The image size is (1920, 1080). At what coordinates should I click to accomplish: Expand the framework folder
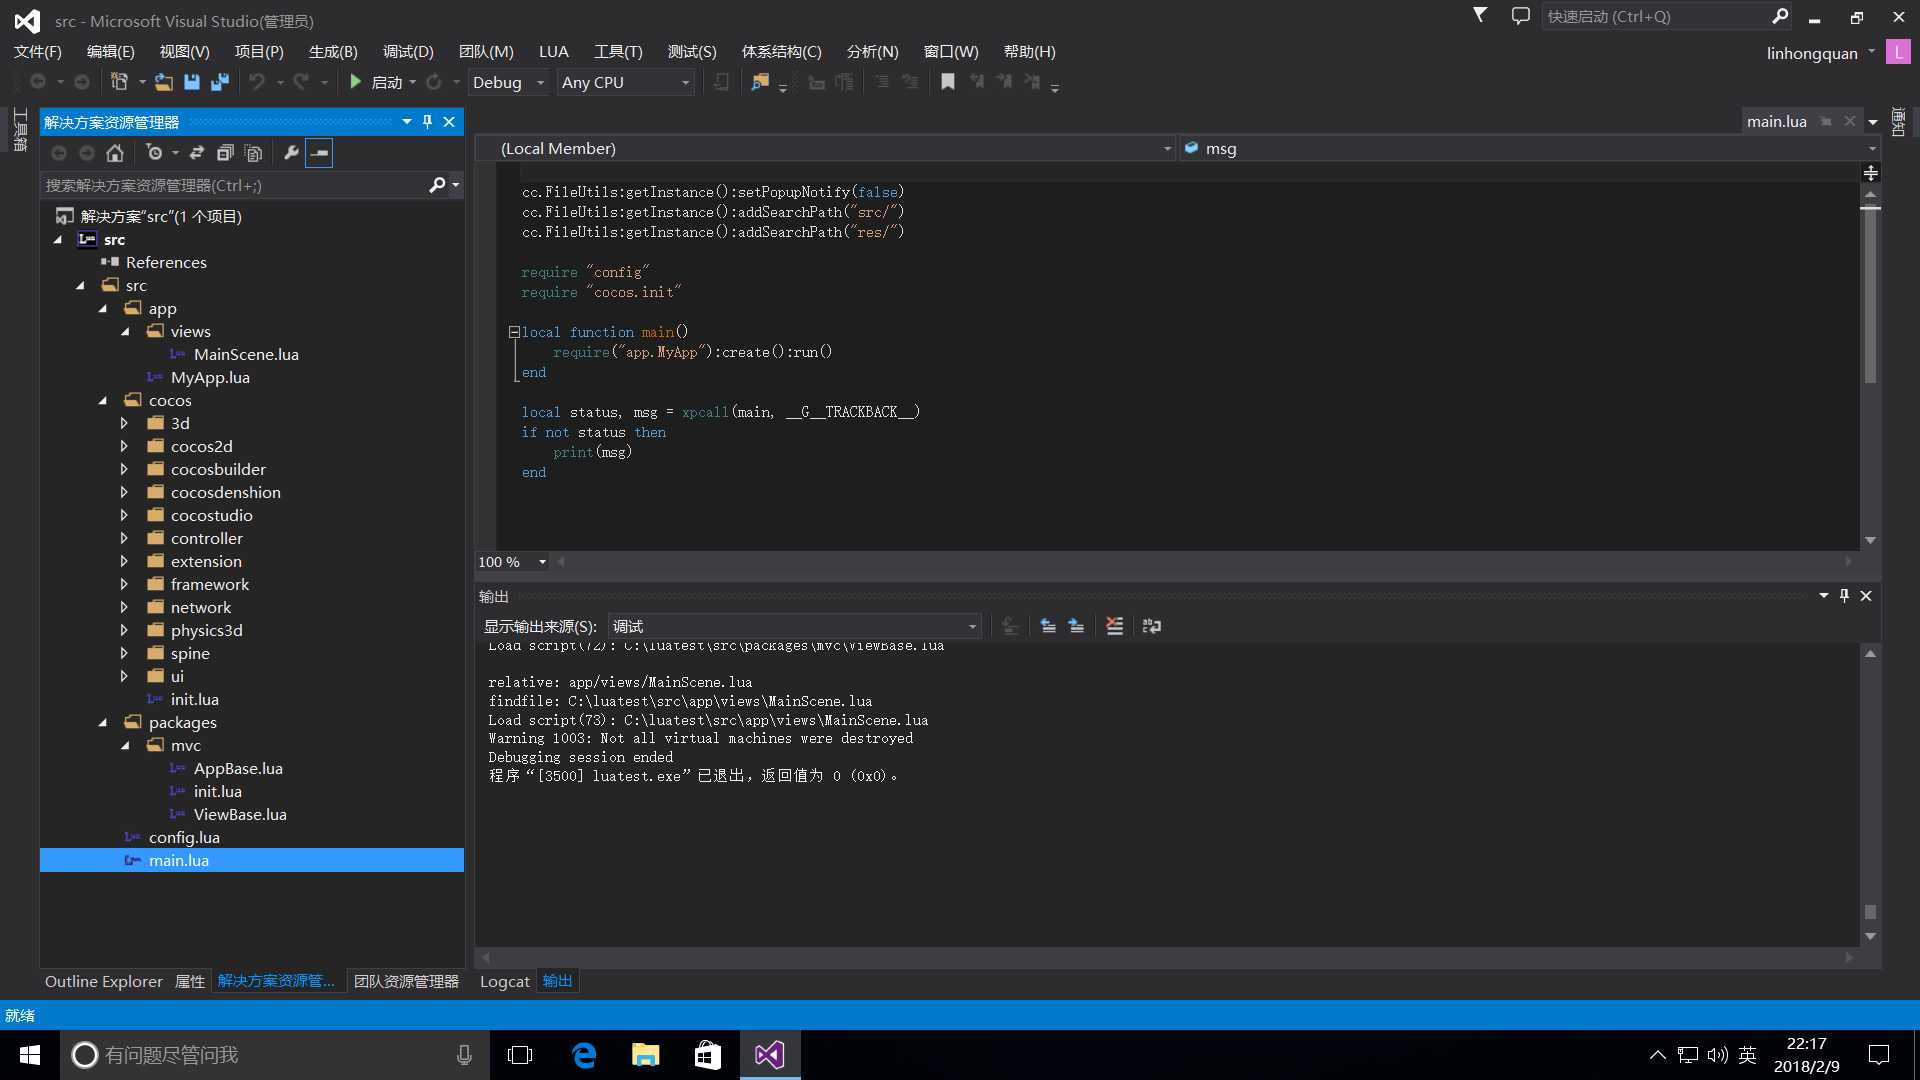(x=124, y=584)
